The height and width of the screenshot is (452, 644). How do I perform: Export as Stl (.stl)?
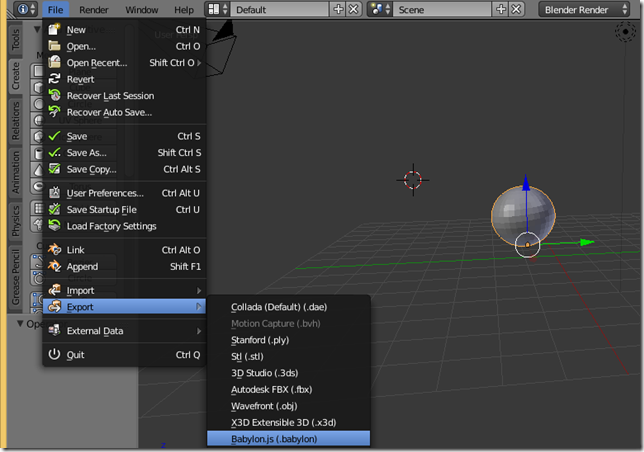click(x=288, y=356)
